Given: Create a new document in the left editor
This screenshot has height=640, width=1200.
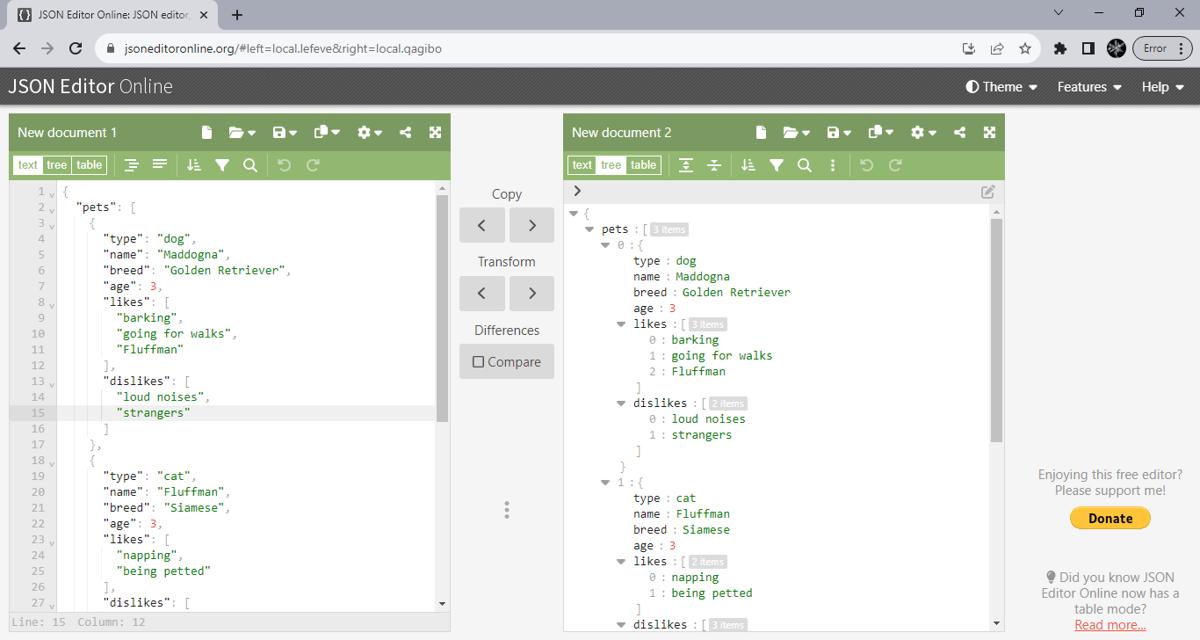Looking at the screenshot, I should pos(206,131).
